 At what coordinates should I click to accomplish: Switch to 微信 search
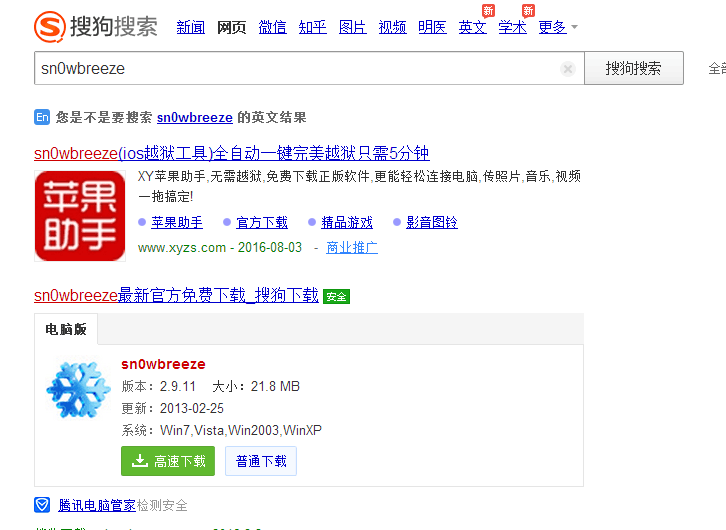click(272, 27)
